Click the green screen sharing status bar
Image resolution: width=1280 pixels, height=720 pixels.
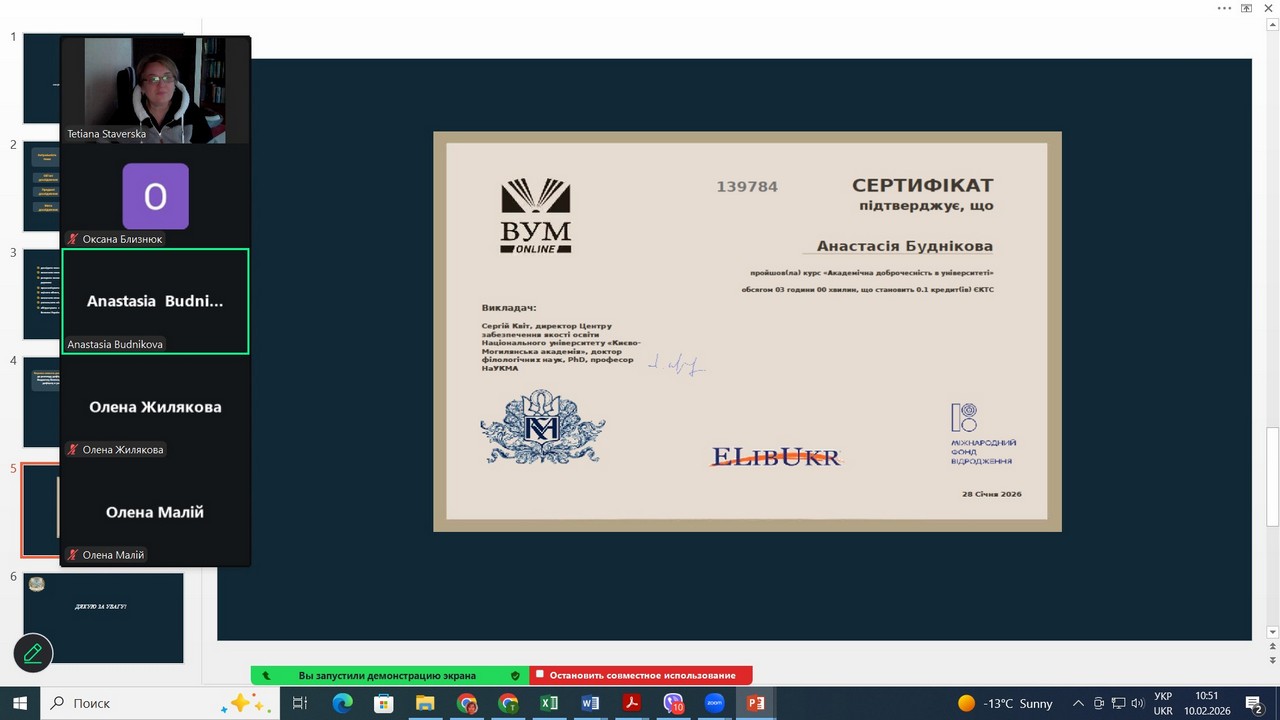(388, 675)
